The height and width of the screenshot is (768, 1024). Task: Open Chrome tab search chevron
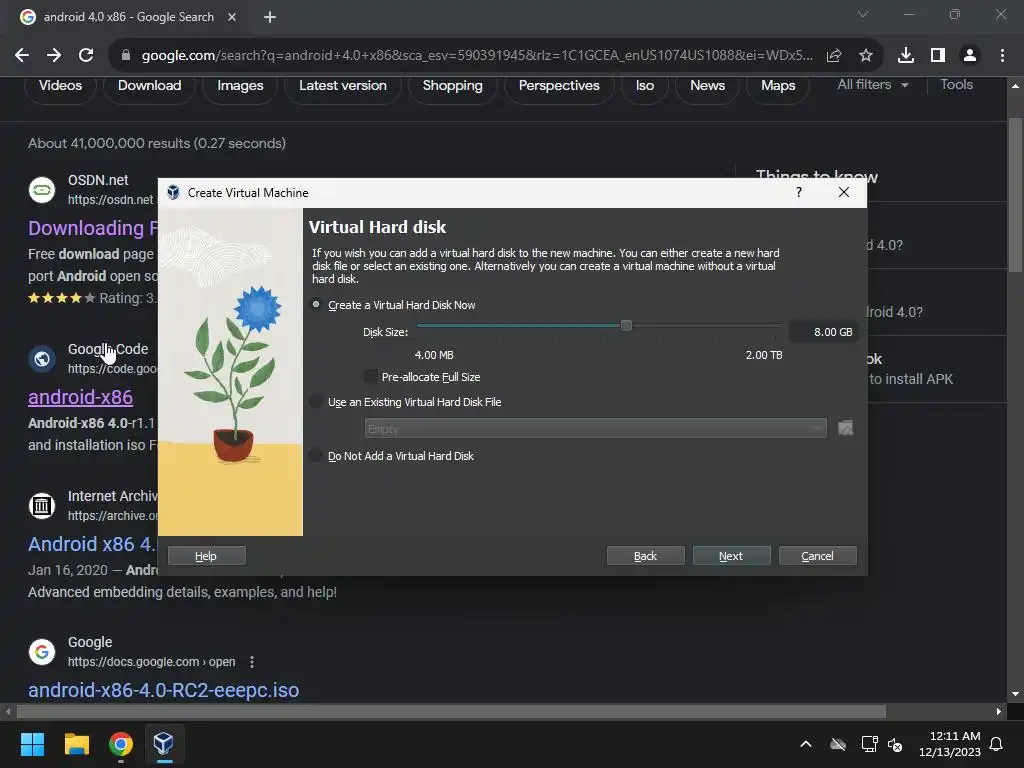tap(863, 14)
